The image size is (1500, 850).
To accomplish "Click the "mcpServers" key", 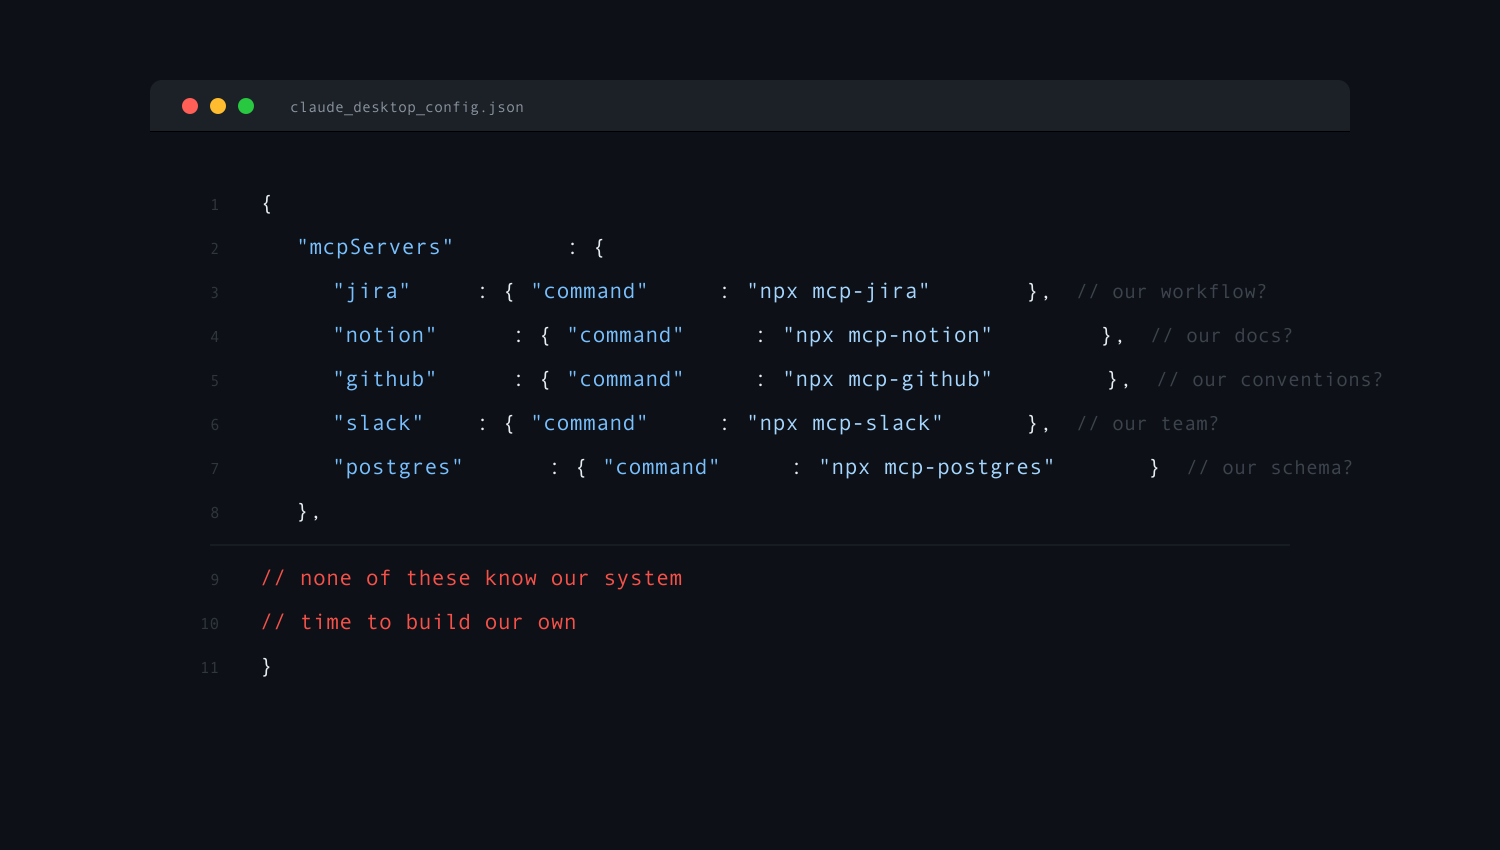I will 375,248.
